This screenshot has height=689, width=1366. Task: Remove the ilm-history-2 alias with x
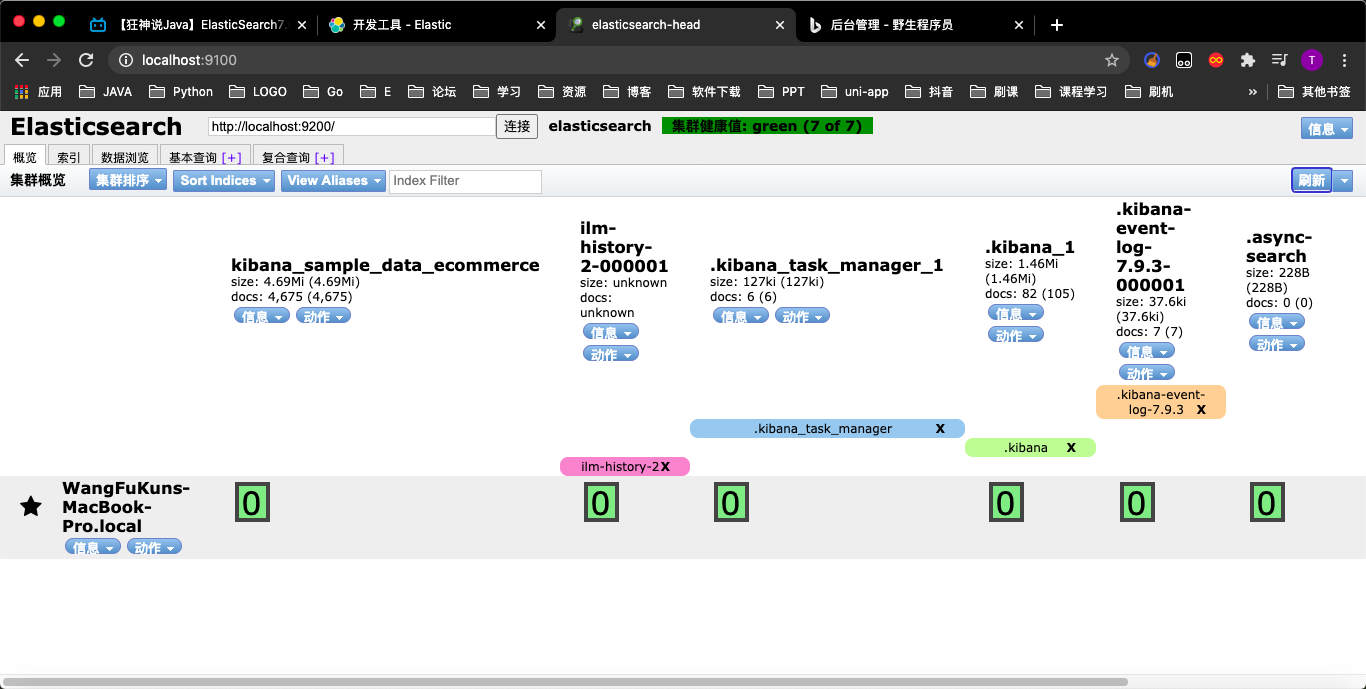coord(665,466)
